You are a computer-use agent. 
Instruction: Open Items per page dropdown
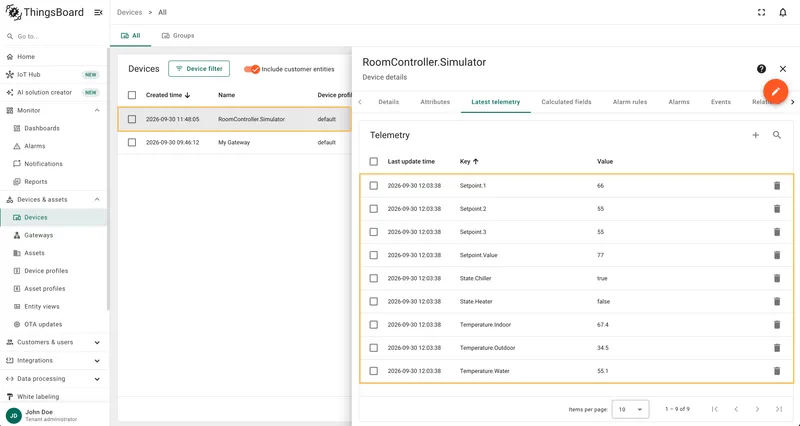[630, 409]
